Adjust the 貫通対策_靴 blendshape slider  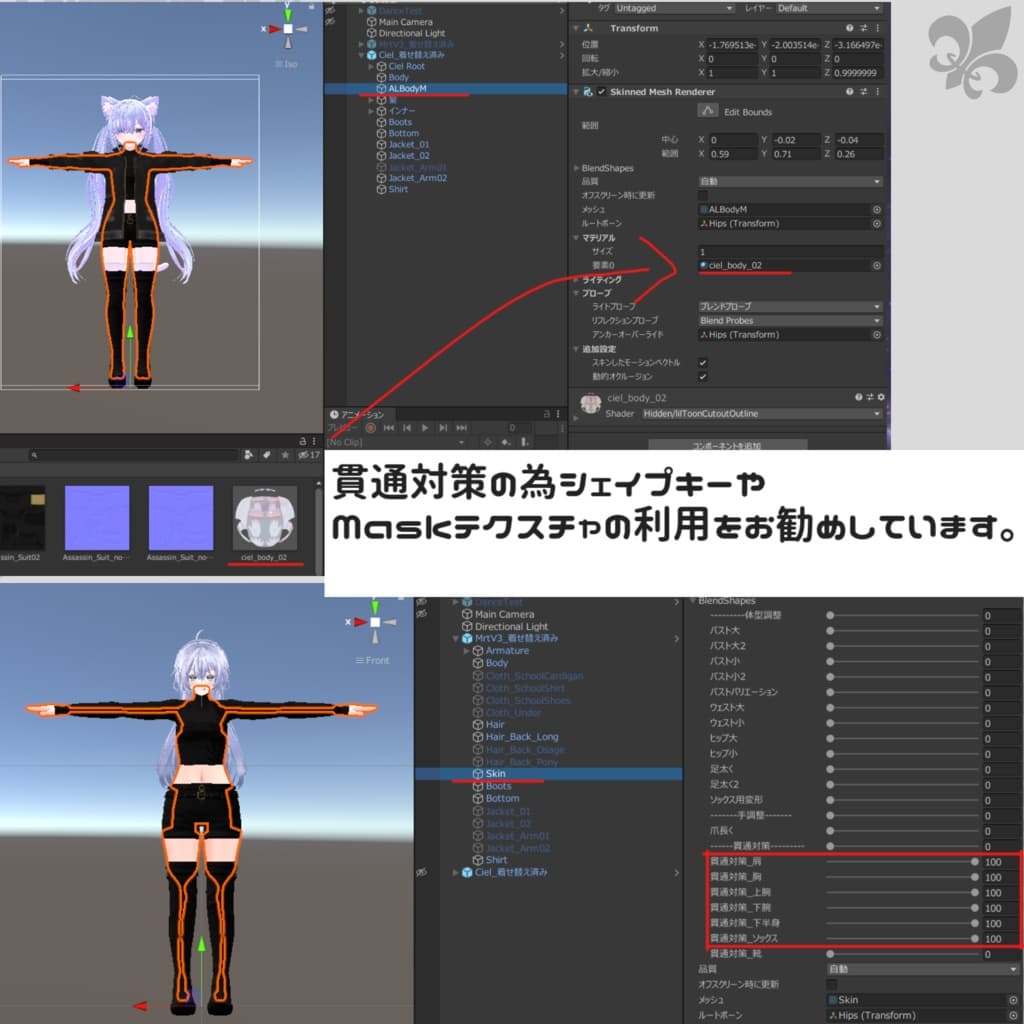pyautogui.click(x=902, y=954)
